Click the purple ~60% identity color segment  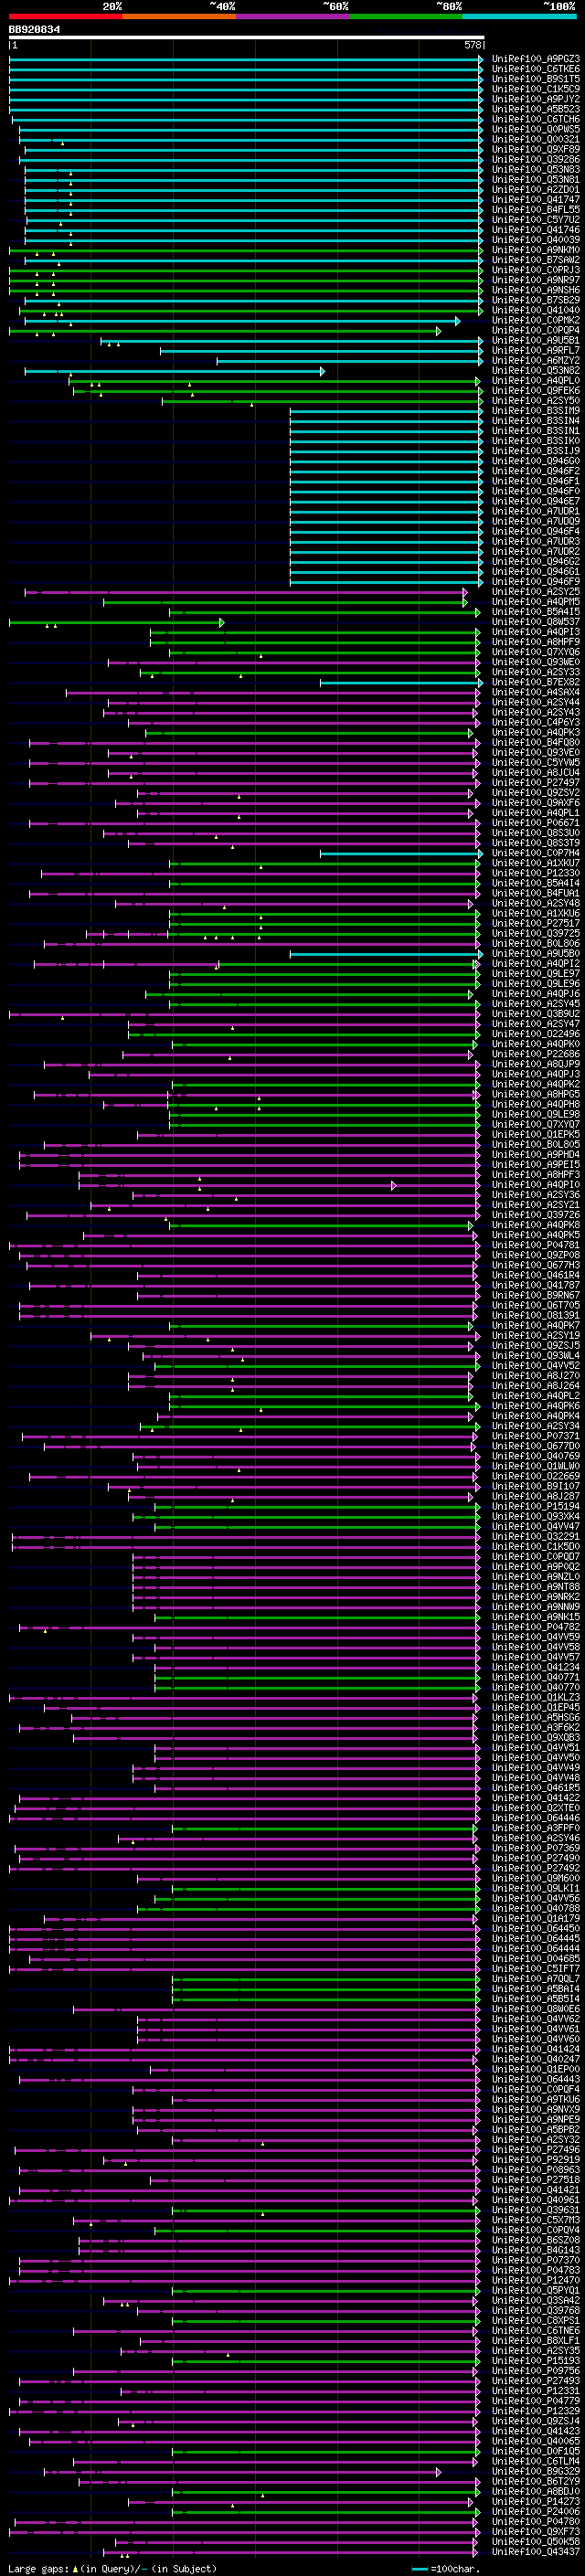tap(293, 16)
